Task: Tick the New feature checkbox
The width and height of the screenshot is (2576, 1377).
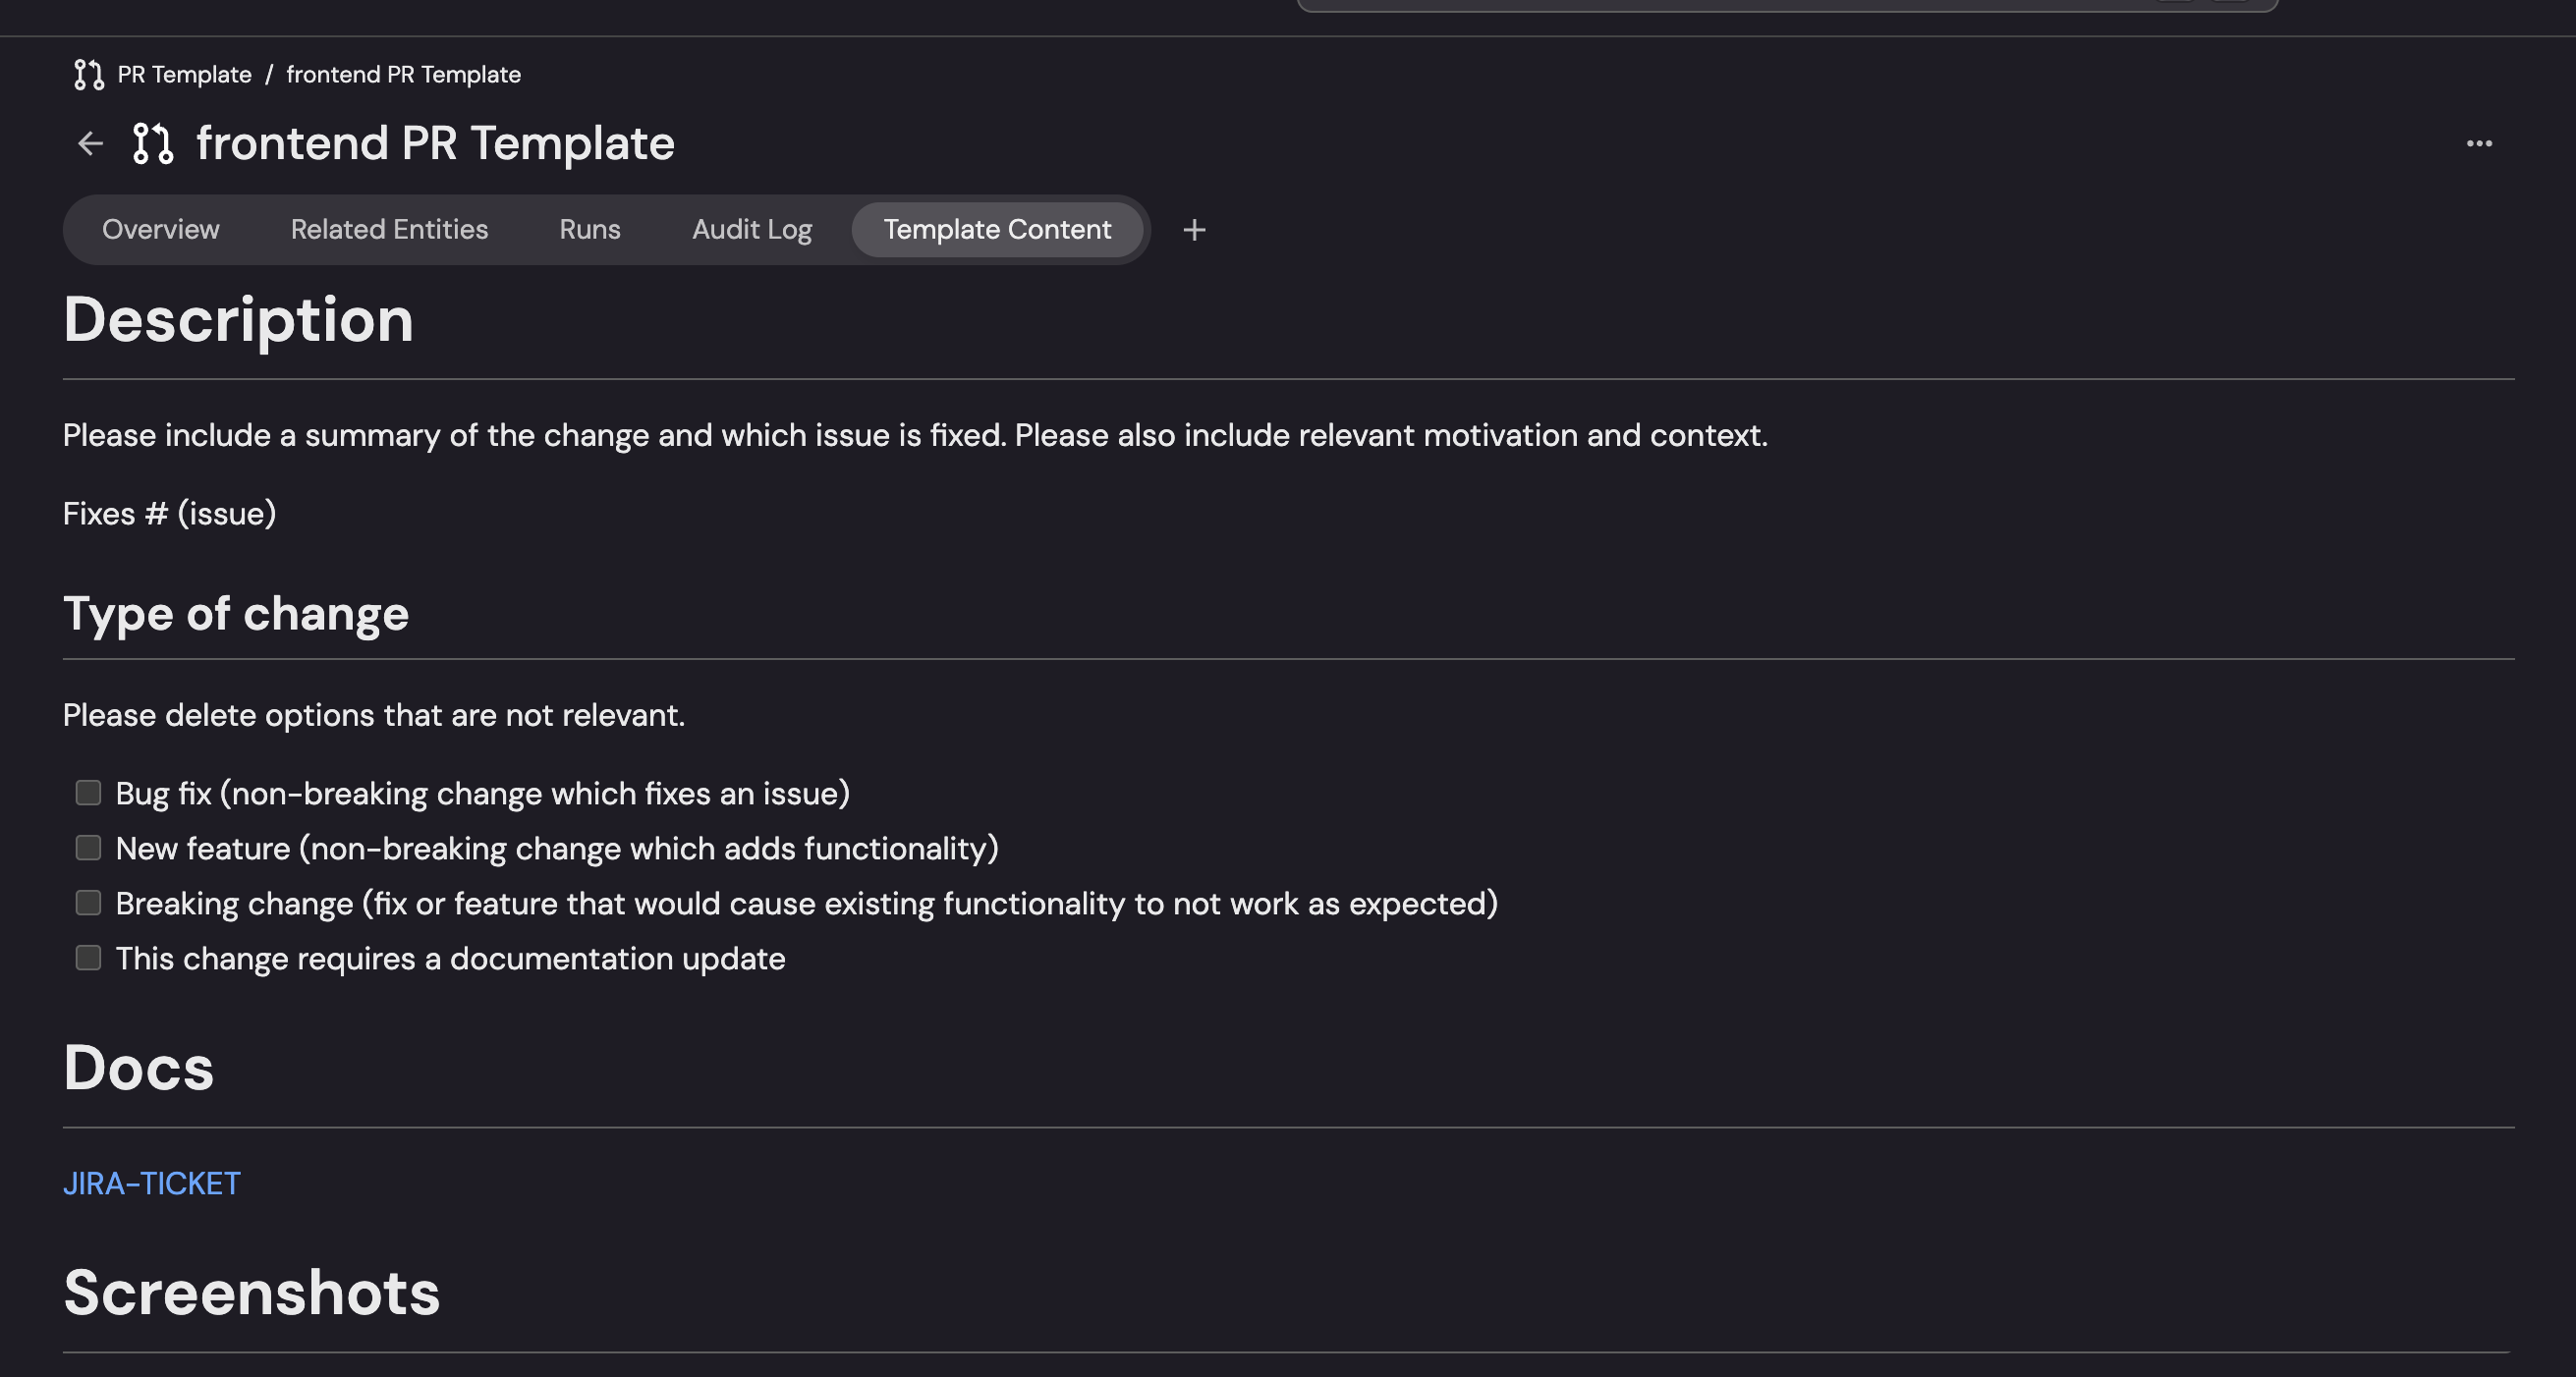Action: (x=88, y=848)
